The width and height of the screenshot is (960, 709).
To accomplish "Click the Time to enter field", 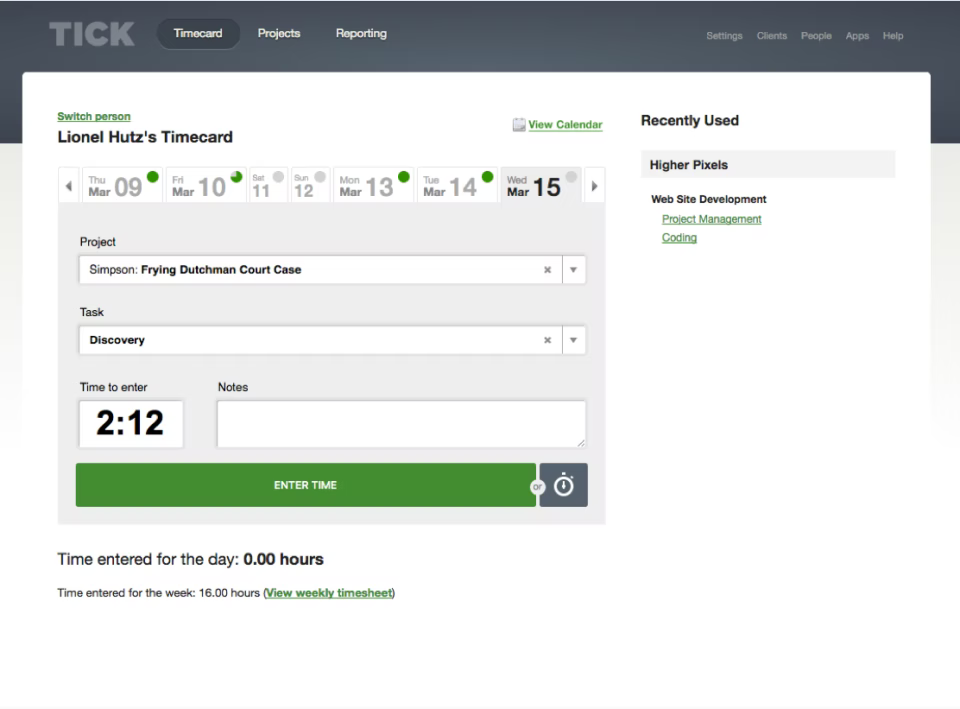I will click(x=131, y=424).
